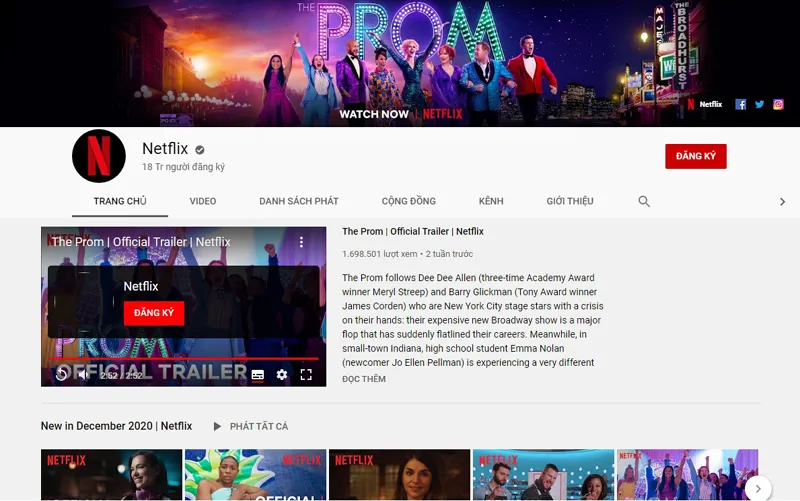The image size is (800, 501).
Task: Open The Prom Official Trailer title link
Action: (x=413, y=231)
